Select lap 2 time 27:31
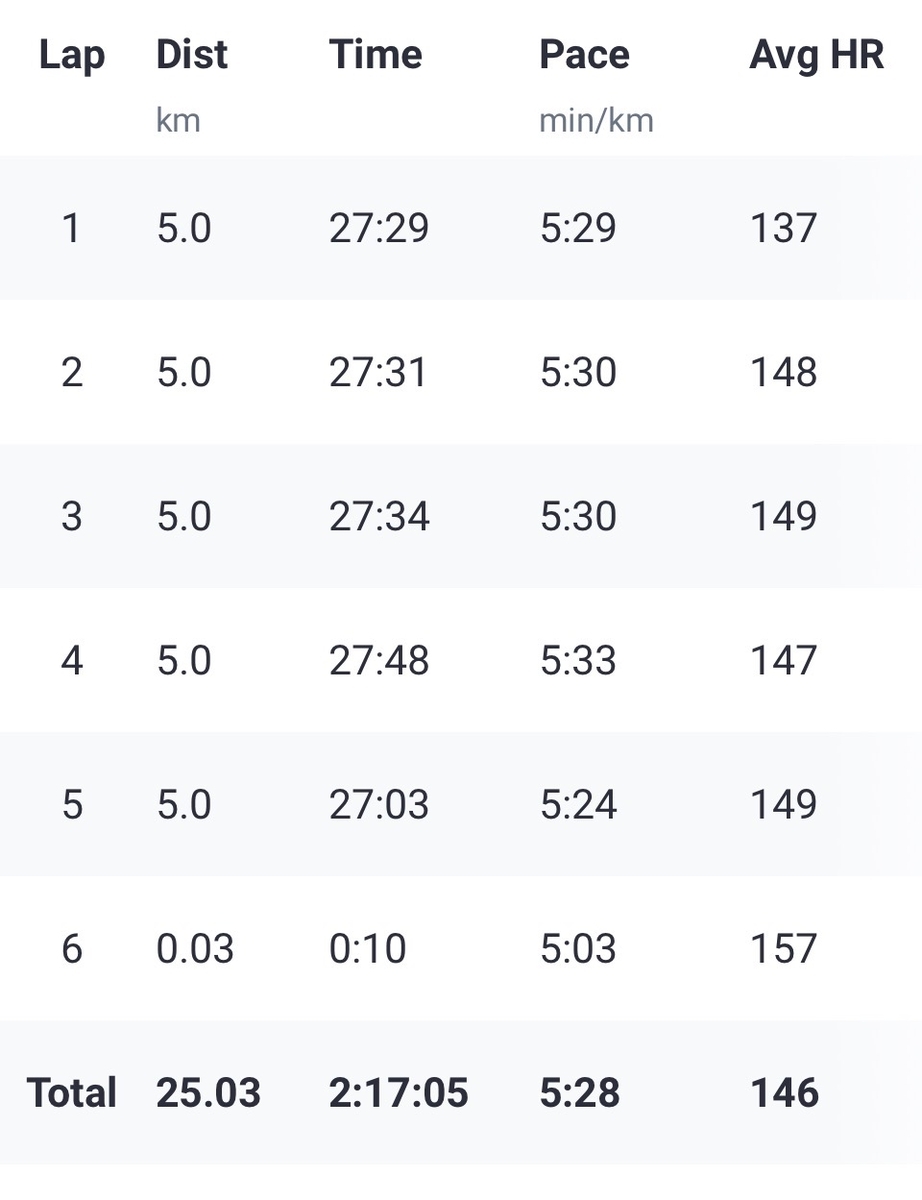Screen dimensions: 922x1200 tap(378, 373)
